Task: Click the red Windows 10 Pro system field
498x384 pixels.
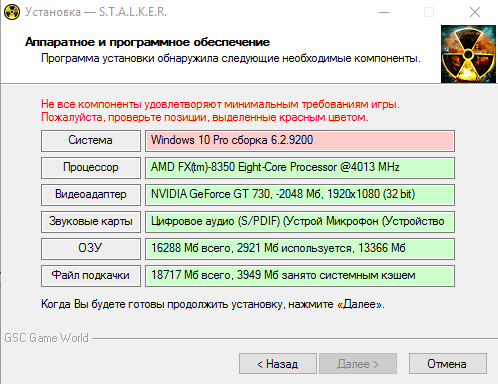Action: point(300,141)
